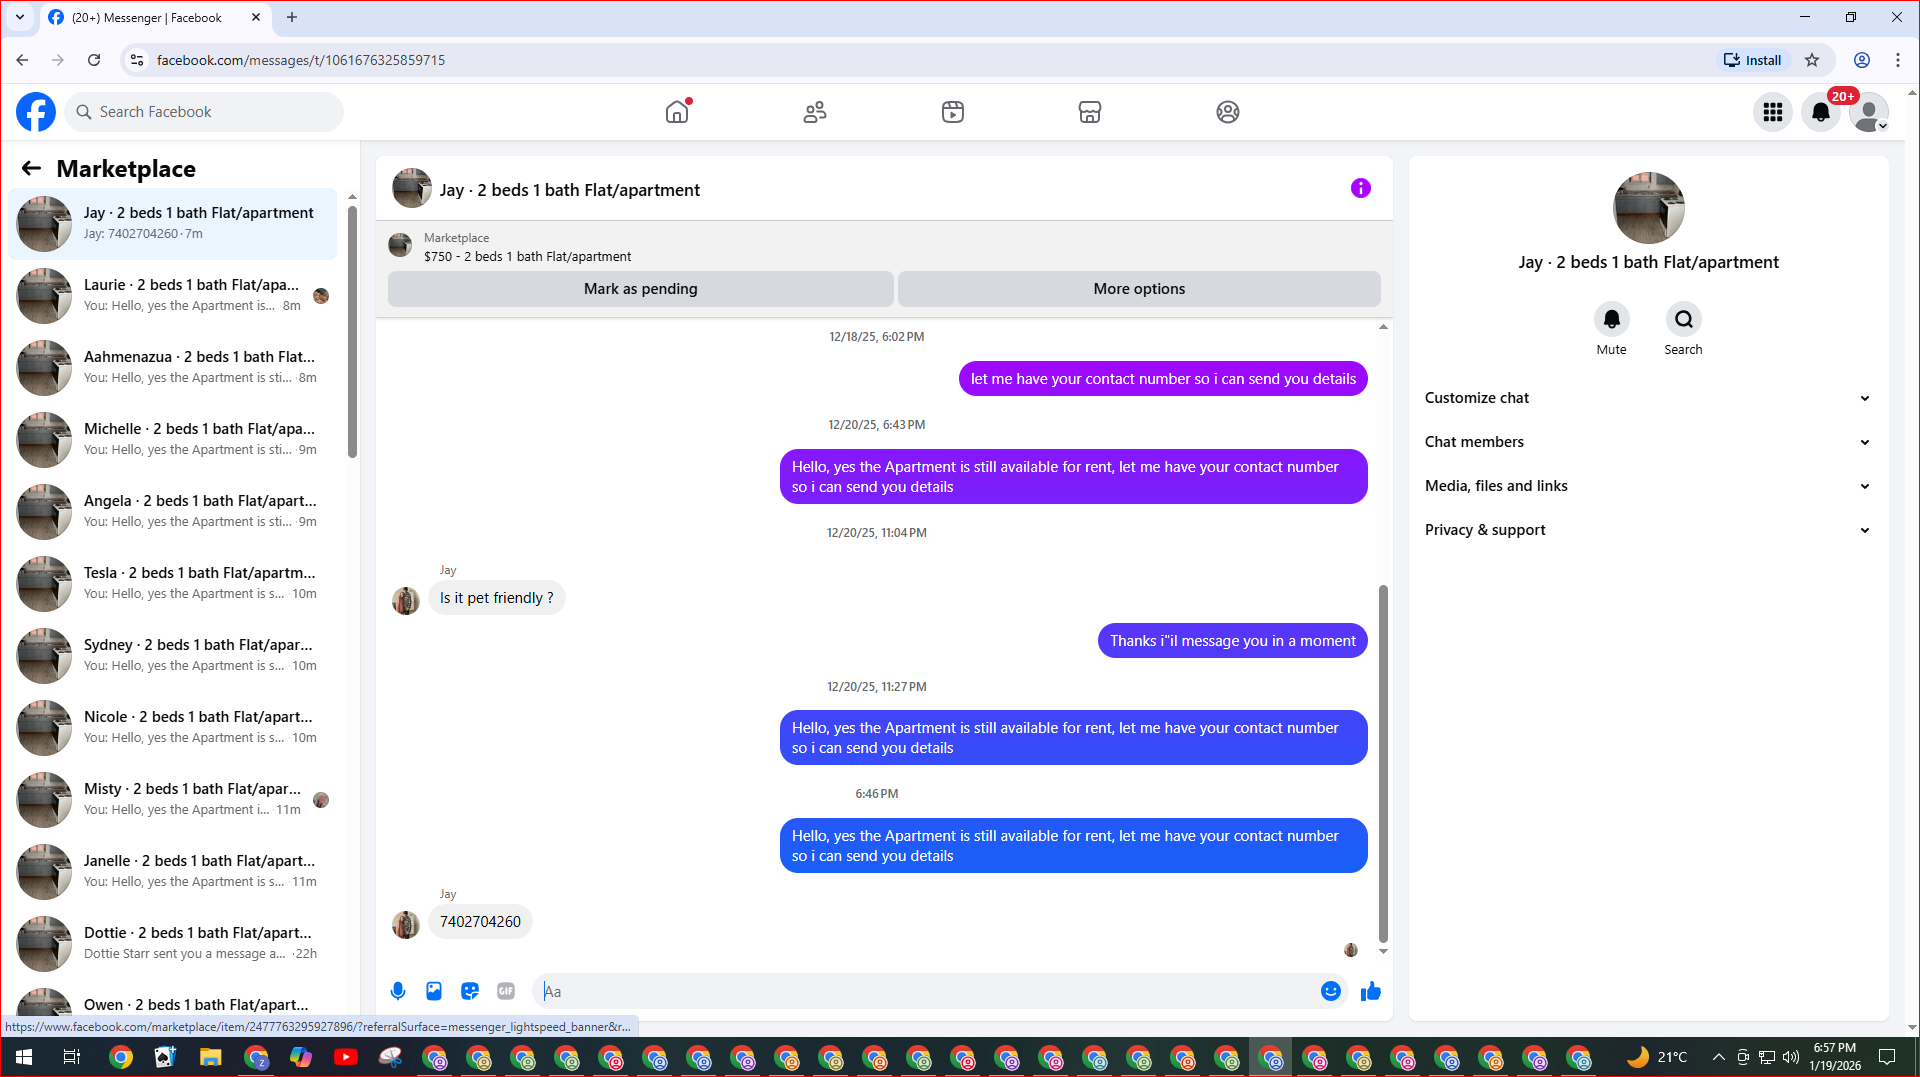This screenshot has width=1920, height=1077.
Task: Open the Friends icon in top navigation
Action: (x=815, y=112)
